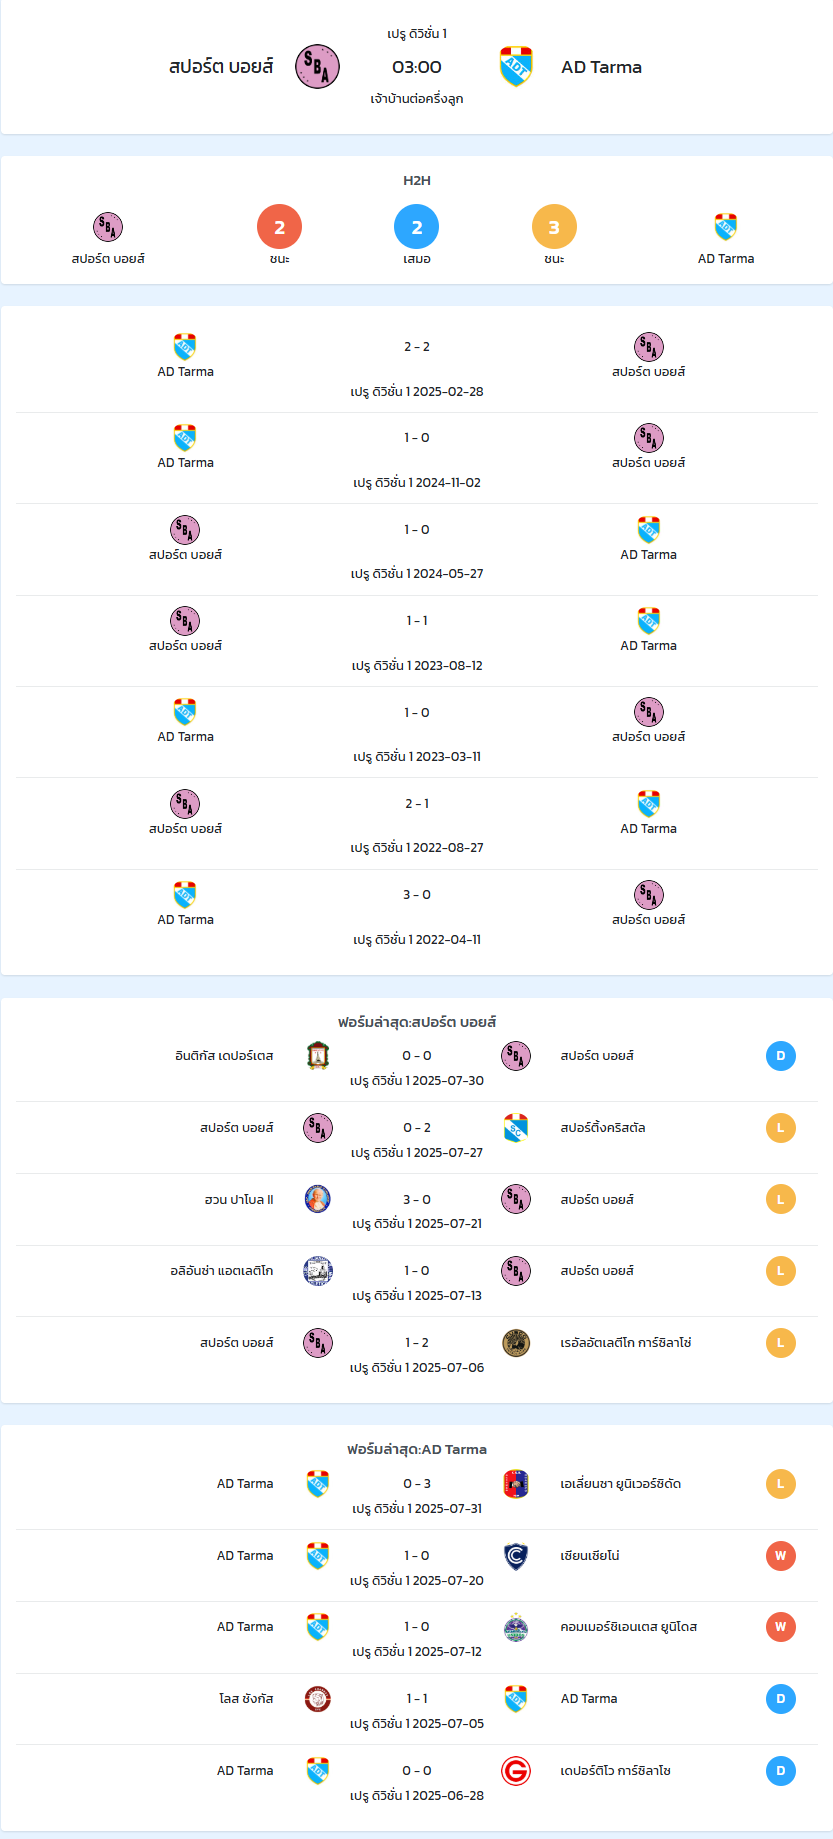
Task: Click the red 2 wins circle
Action: click(x=280, y=227)
